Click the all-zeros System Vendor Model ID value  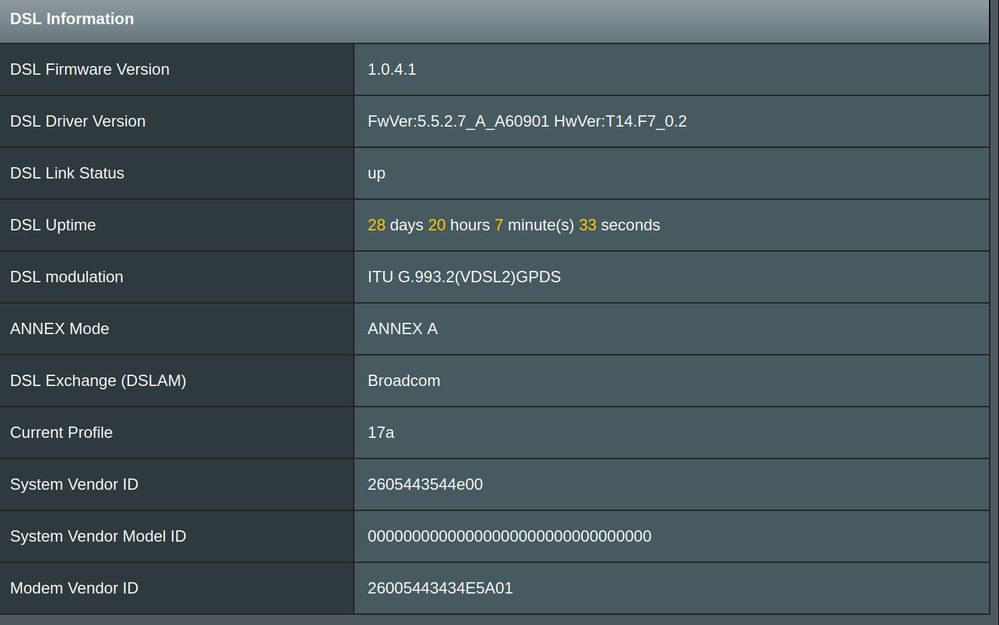(509, 537)
